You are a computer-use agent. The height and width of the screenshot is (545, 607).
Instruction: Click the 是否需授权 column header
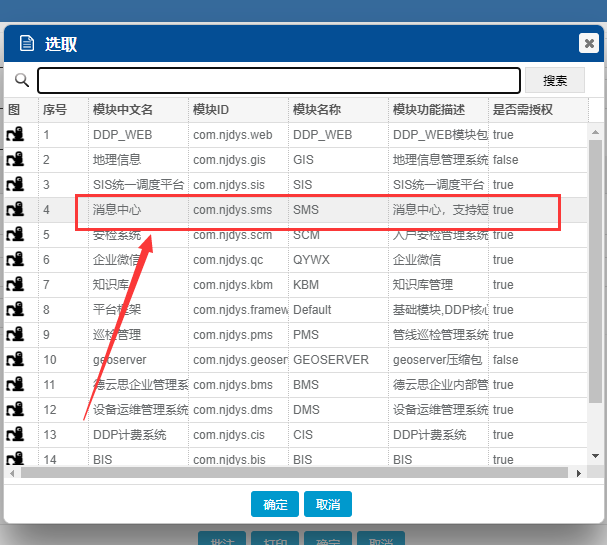pyautogui.click(x=536, y=109)
